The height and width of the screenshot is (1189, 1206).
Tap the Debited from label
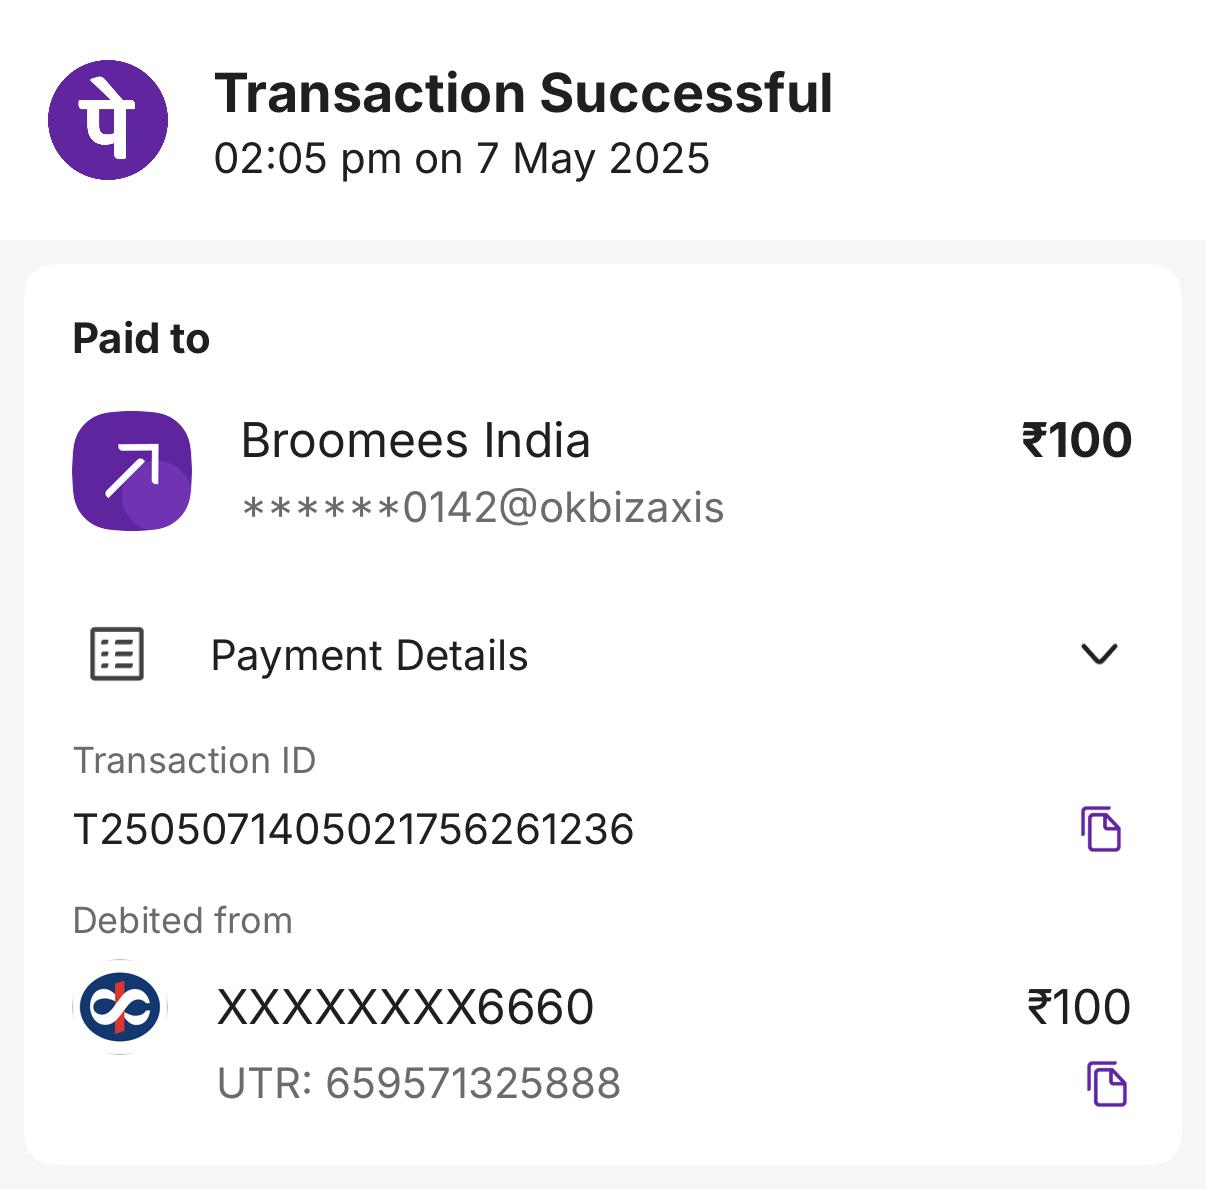click(x=183, y=921)
